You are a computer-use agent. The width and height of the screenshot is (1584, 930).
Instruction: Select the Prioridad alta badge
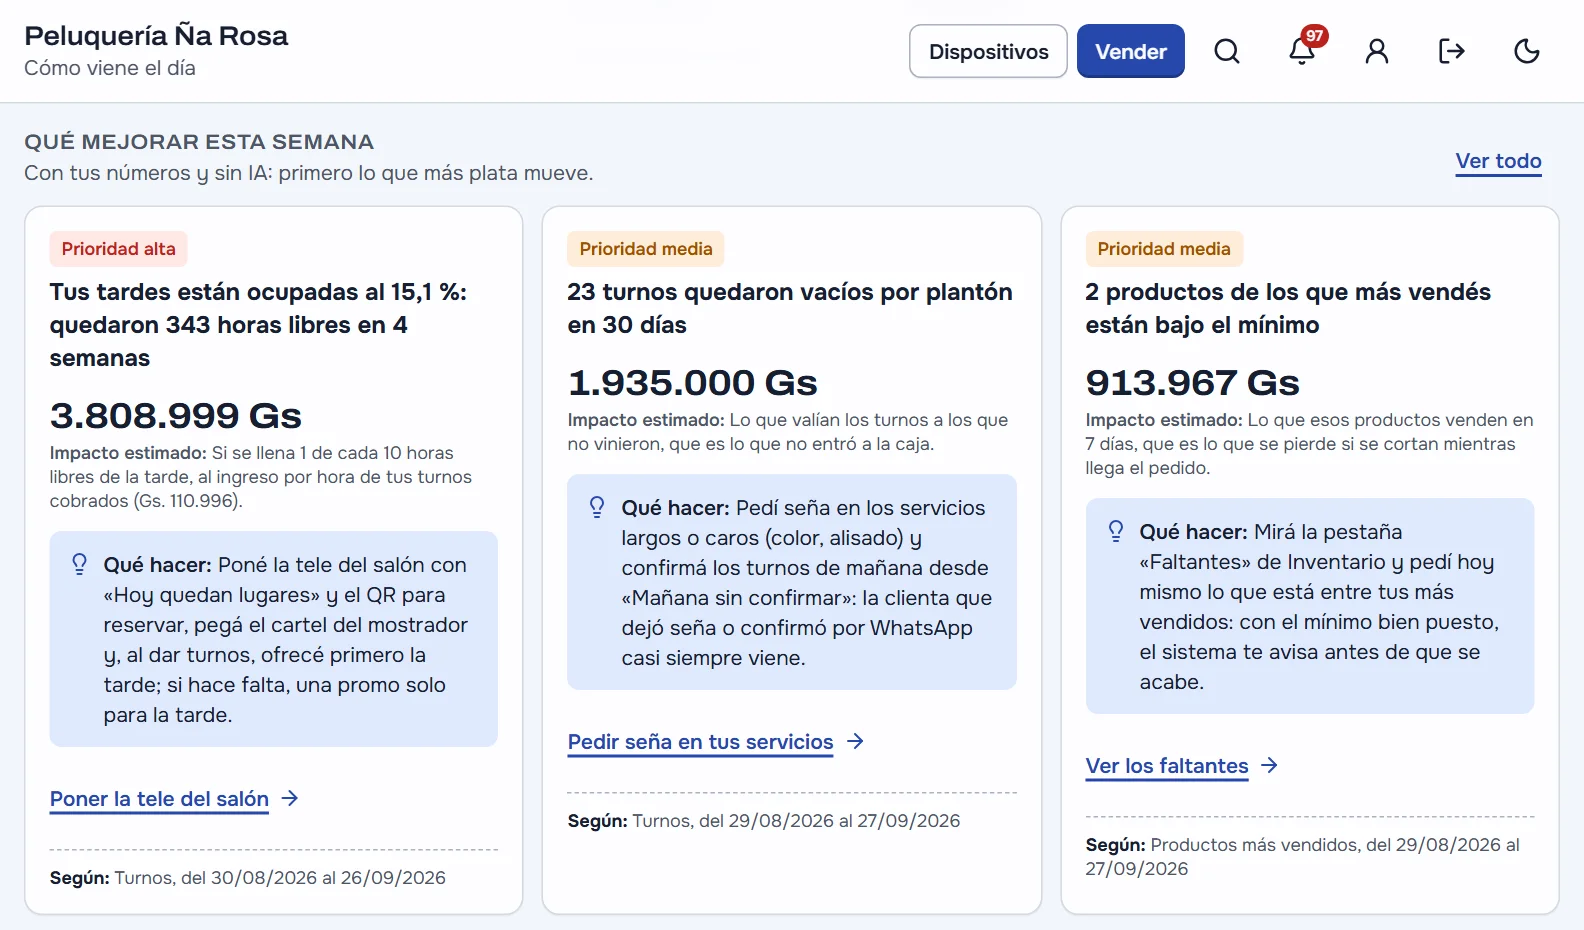click(118, 249)
